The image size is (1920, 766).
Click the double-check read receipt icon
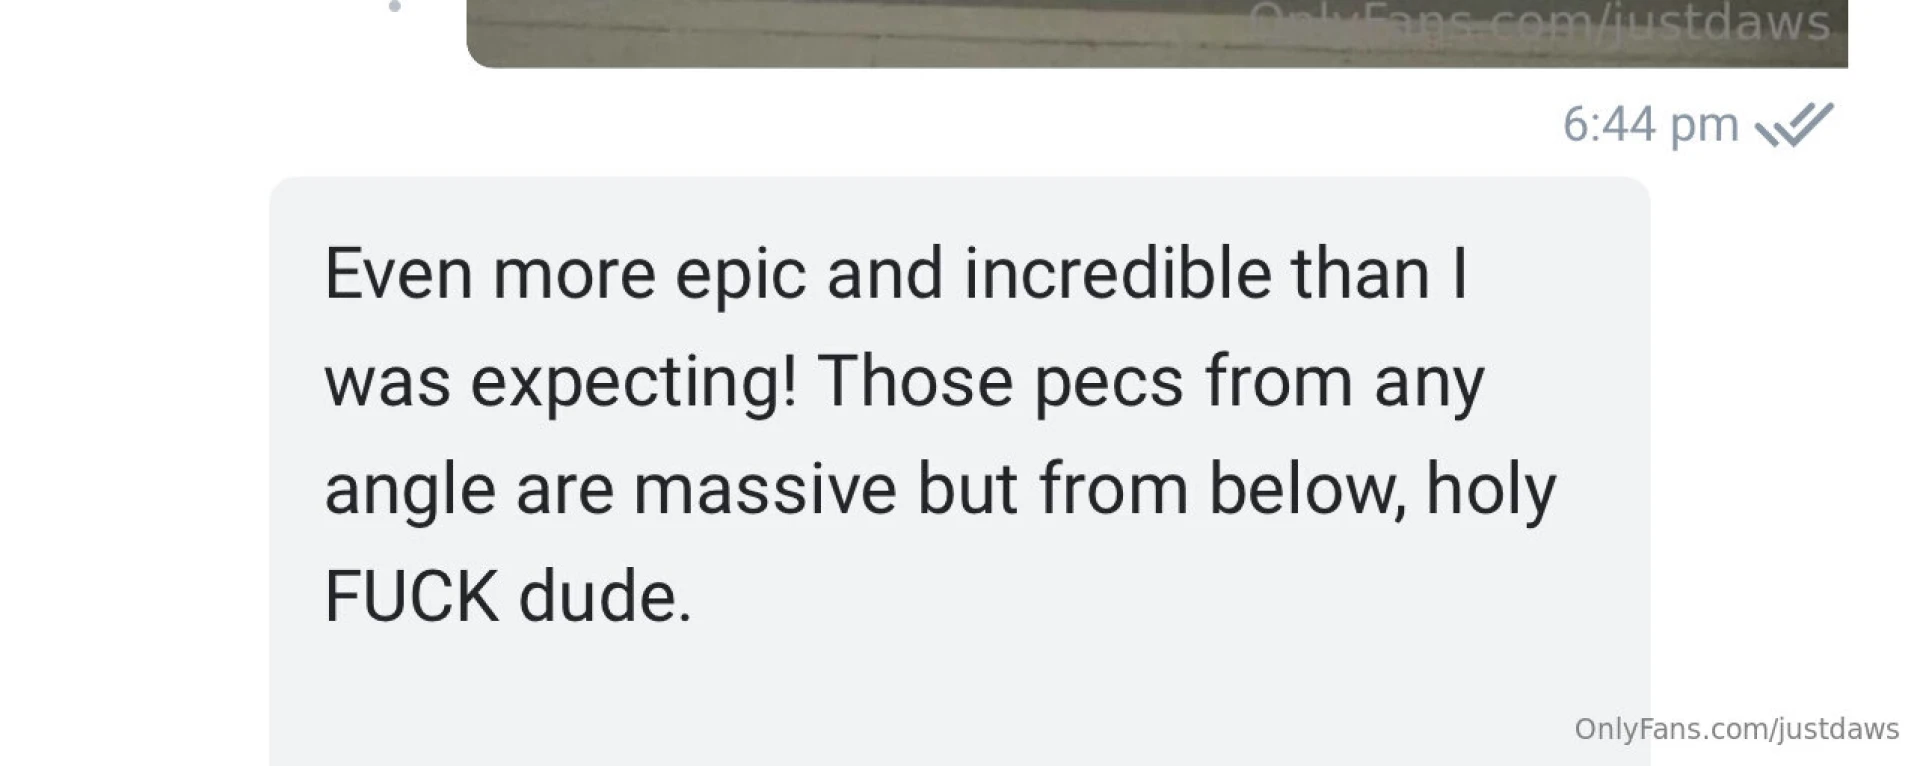(x=1795, y=126)
